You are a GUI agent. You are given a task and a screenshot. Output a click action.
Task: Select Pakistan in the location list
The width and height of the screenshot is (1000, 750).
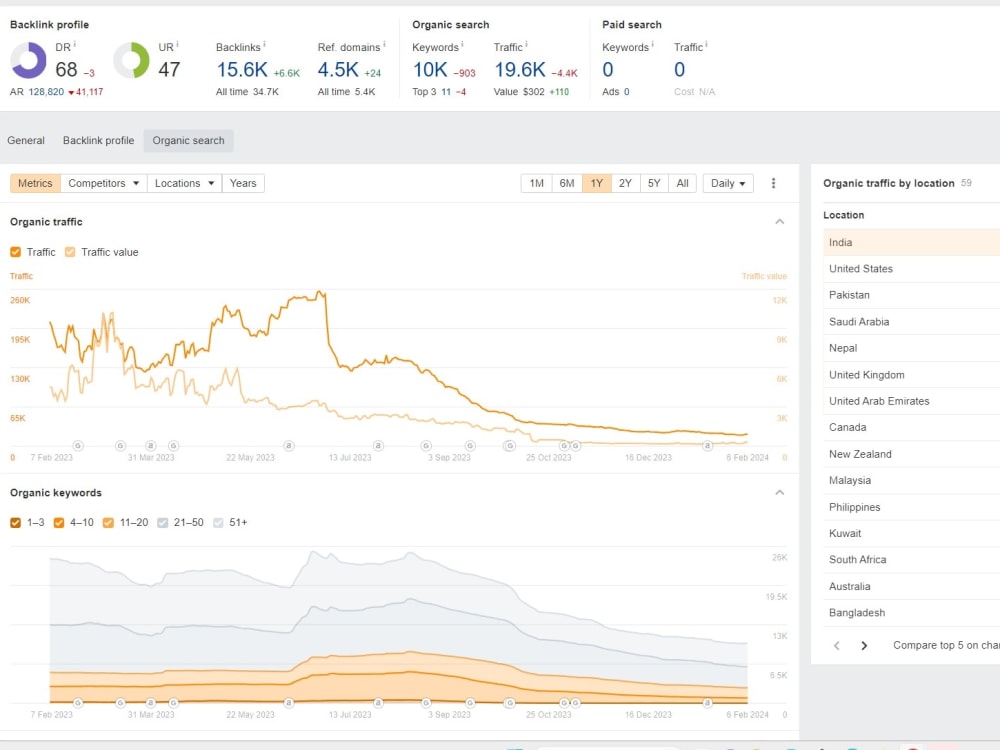pyautogui.click(x=911, y=295)
